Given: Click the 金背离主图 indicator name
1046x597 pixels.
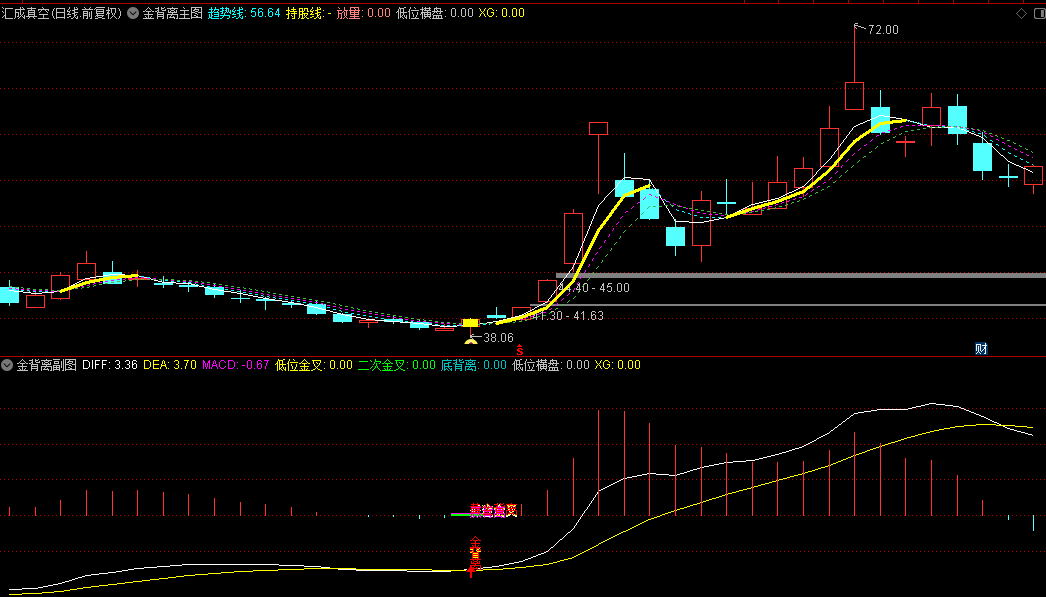Looking at the screenshot, I should [172, 13].
